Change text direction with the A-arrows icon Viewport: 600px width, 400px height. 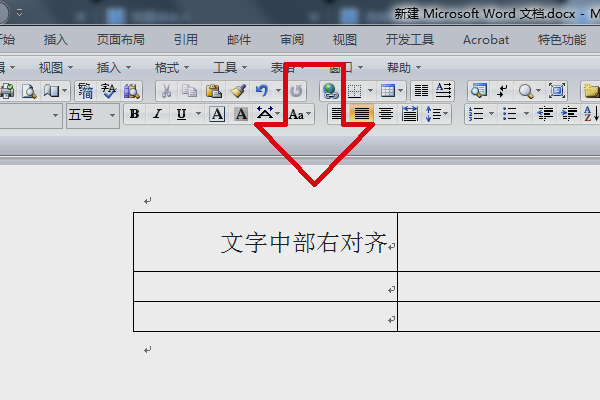[443, 91]
